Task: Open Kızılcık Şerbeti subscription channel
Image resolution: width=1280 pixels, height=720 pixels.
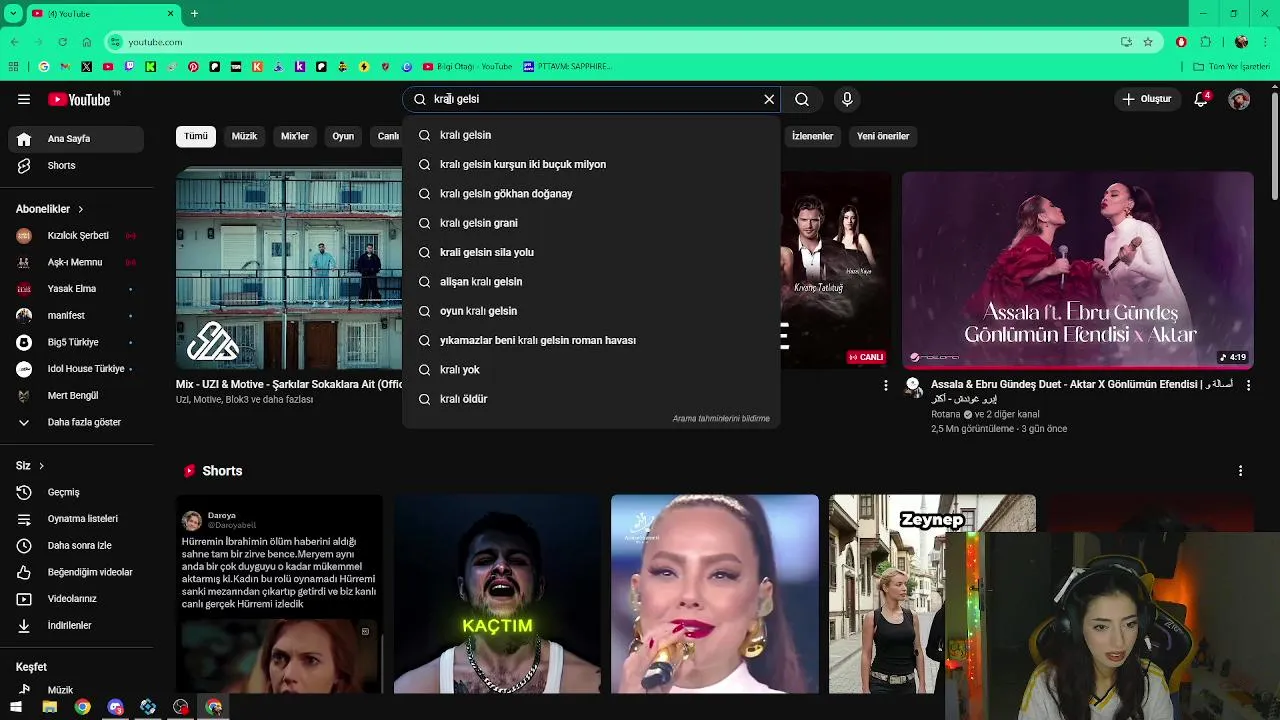Action: [76, 235]
